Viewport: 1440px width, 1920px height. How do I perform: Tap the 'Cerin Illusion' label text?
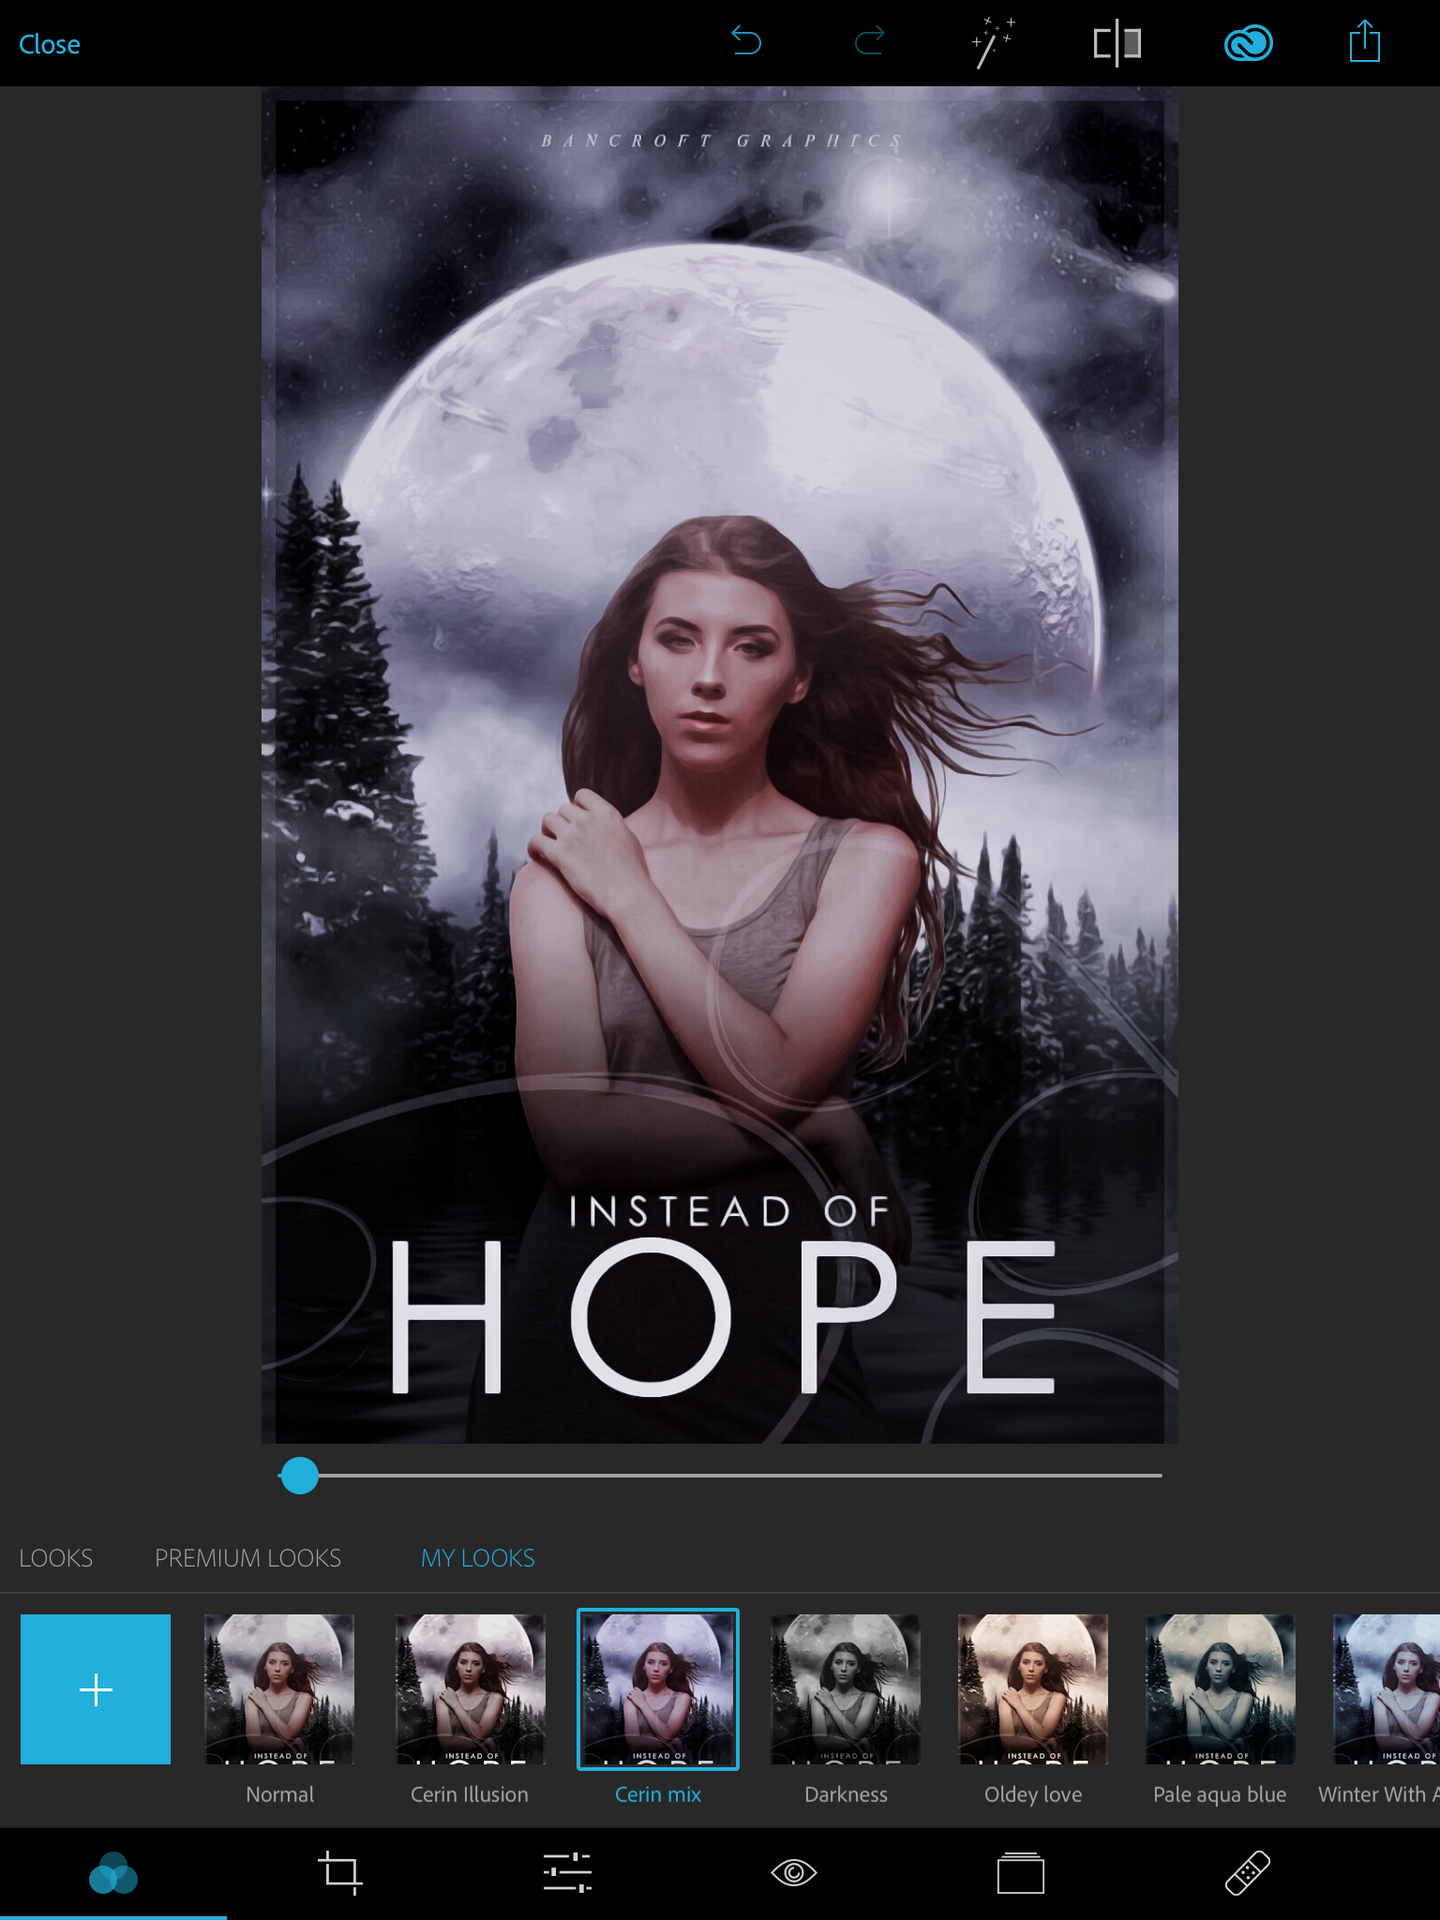click(470, 1795)
